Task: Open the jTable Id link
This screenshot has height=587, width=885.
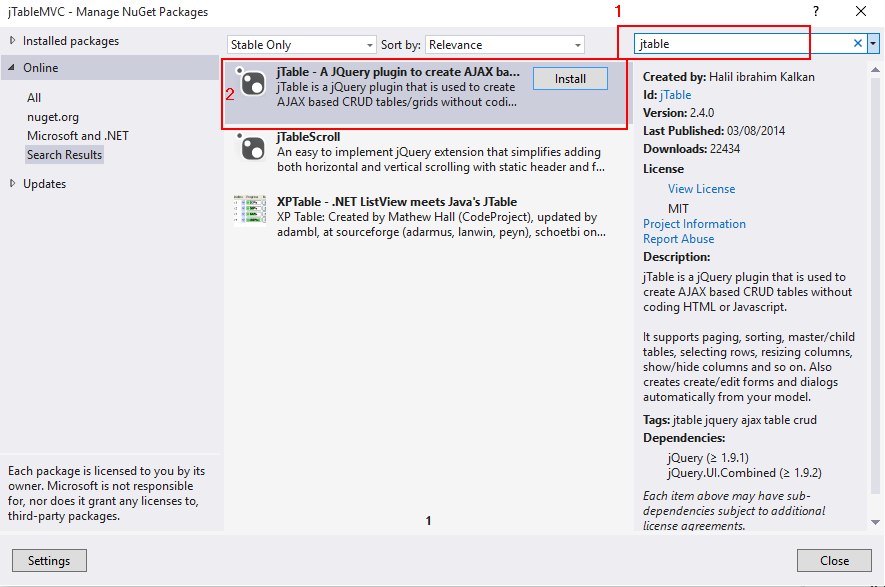Action: click(676, 95)
